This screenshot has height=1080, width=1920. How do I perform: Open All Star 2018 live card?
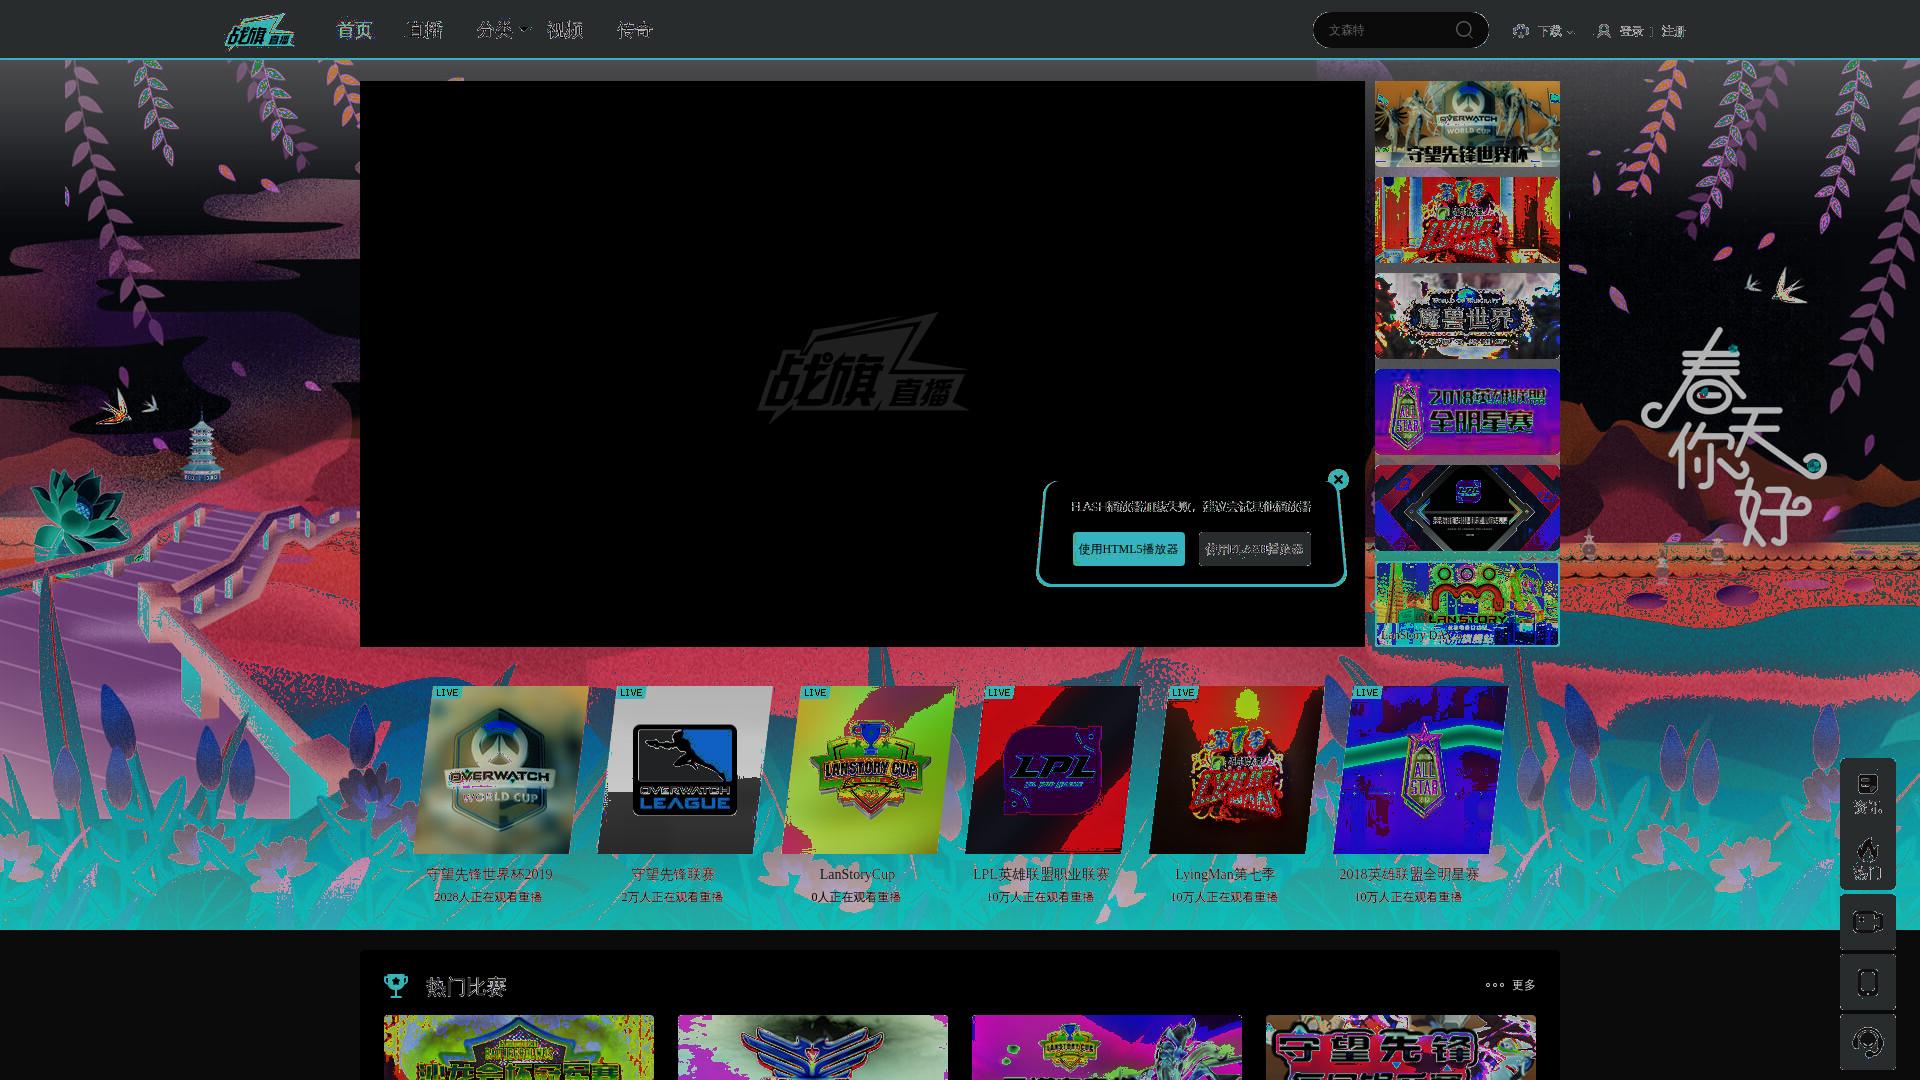pos(1420,769)
